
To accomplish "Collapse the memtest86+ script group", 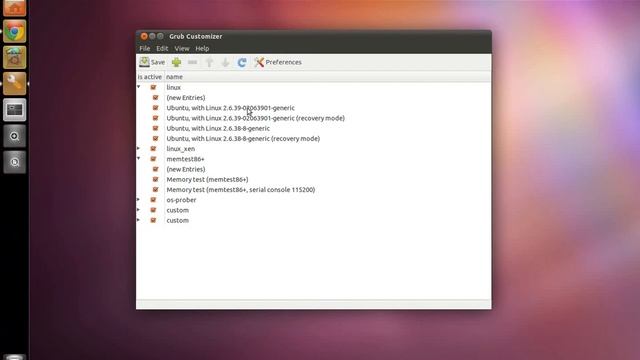I will [x=139, y=158].
